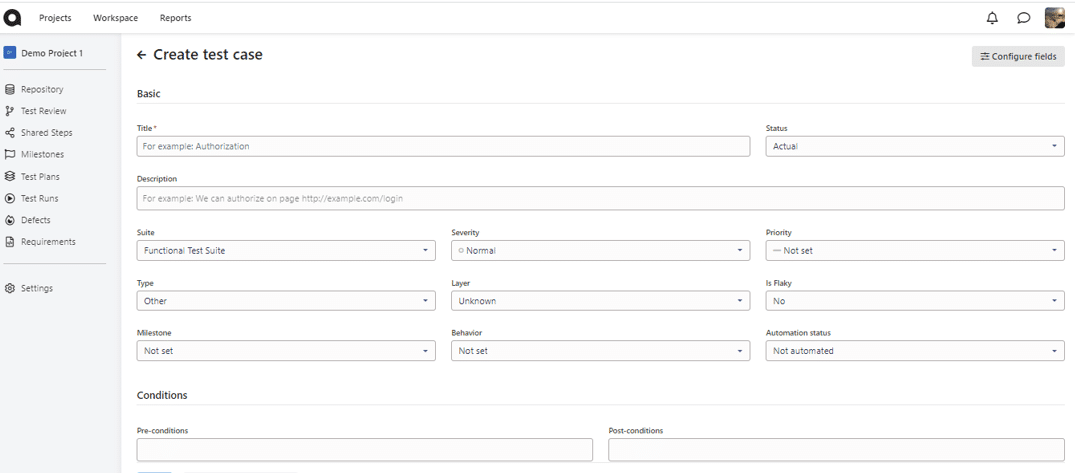Open the Severity dropdown
This screenshot has height=473, width=1075.
pos(600,251)
